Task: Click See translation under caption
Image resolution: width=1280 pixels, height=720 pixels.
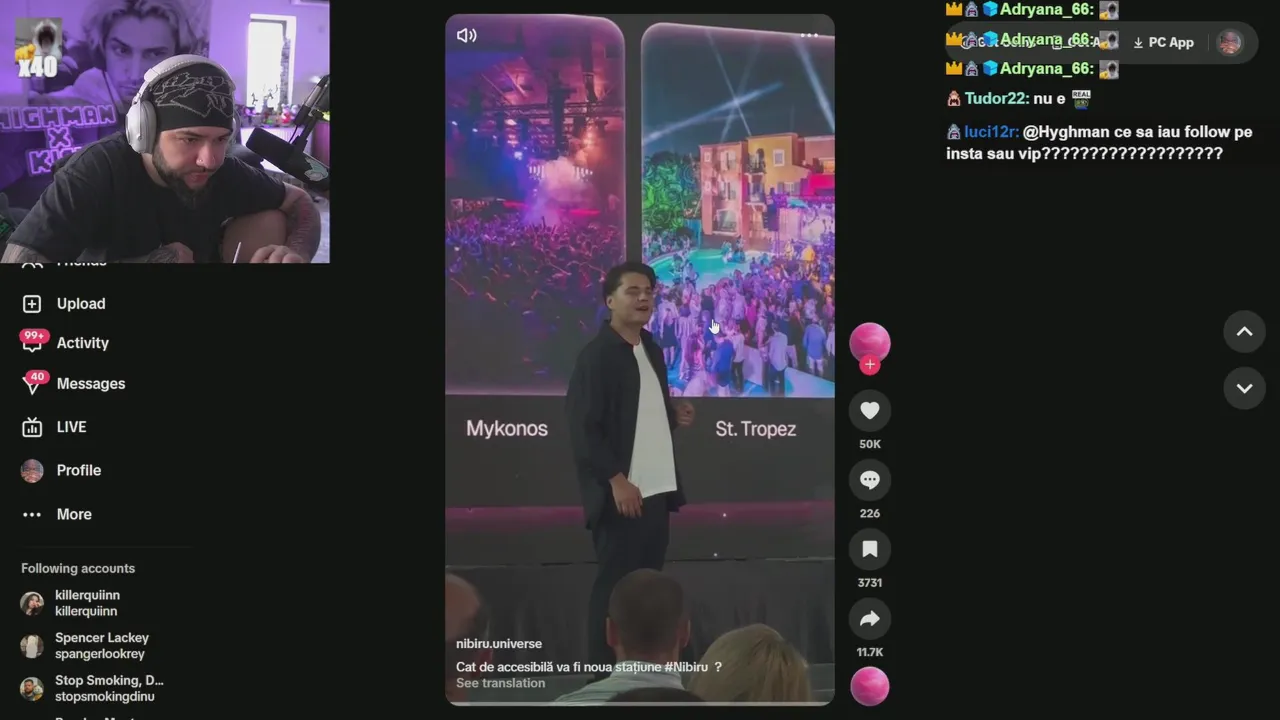Action: [501, 683]
